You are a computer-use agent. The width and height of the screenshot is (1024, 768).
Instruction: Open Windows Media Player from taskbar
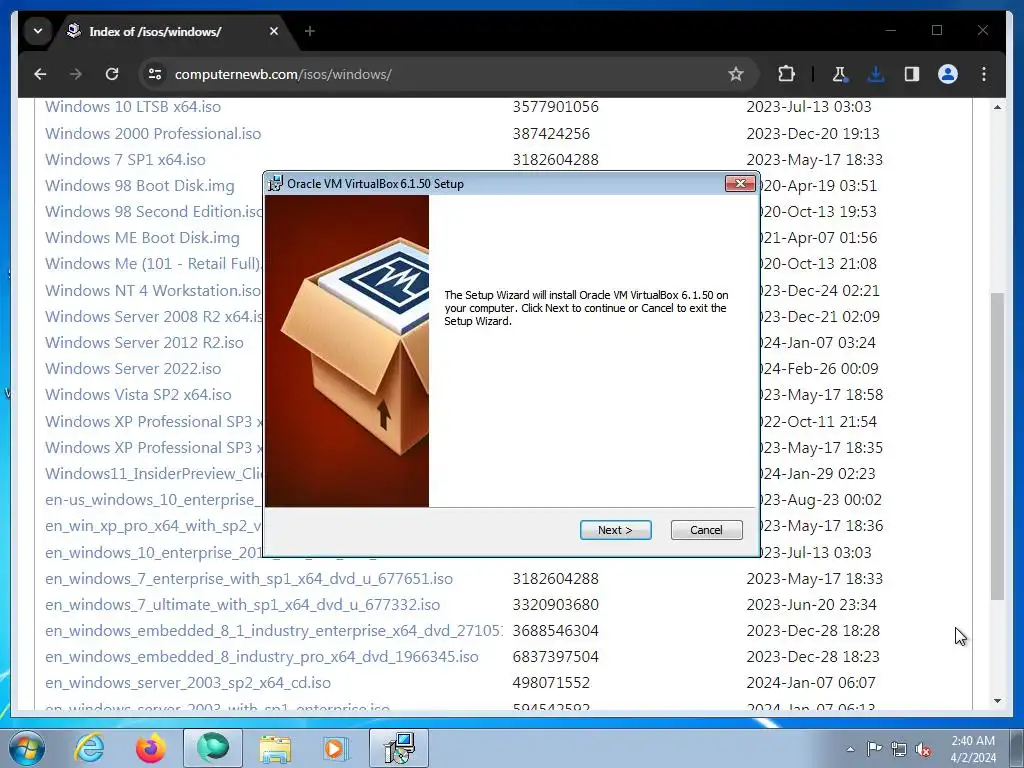pos(336,748)
